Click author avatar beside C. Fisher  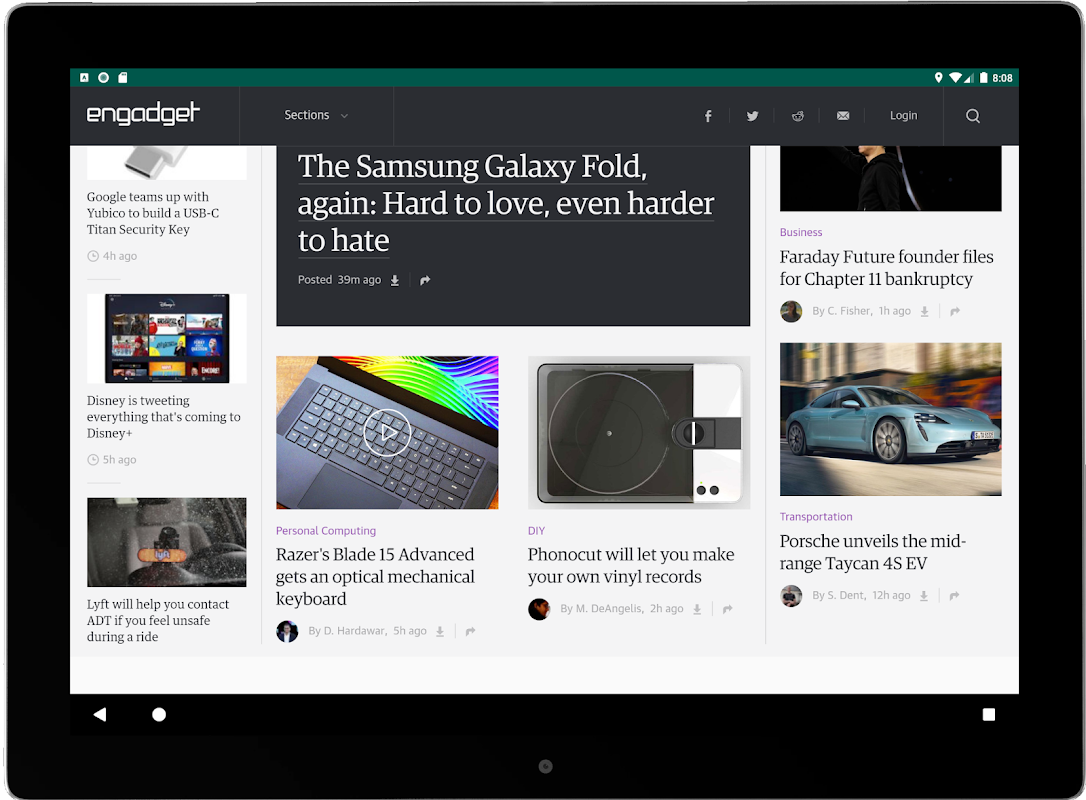791,311
